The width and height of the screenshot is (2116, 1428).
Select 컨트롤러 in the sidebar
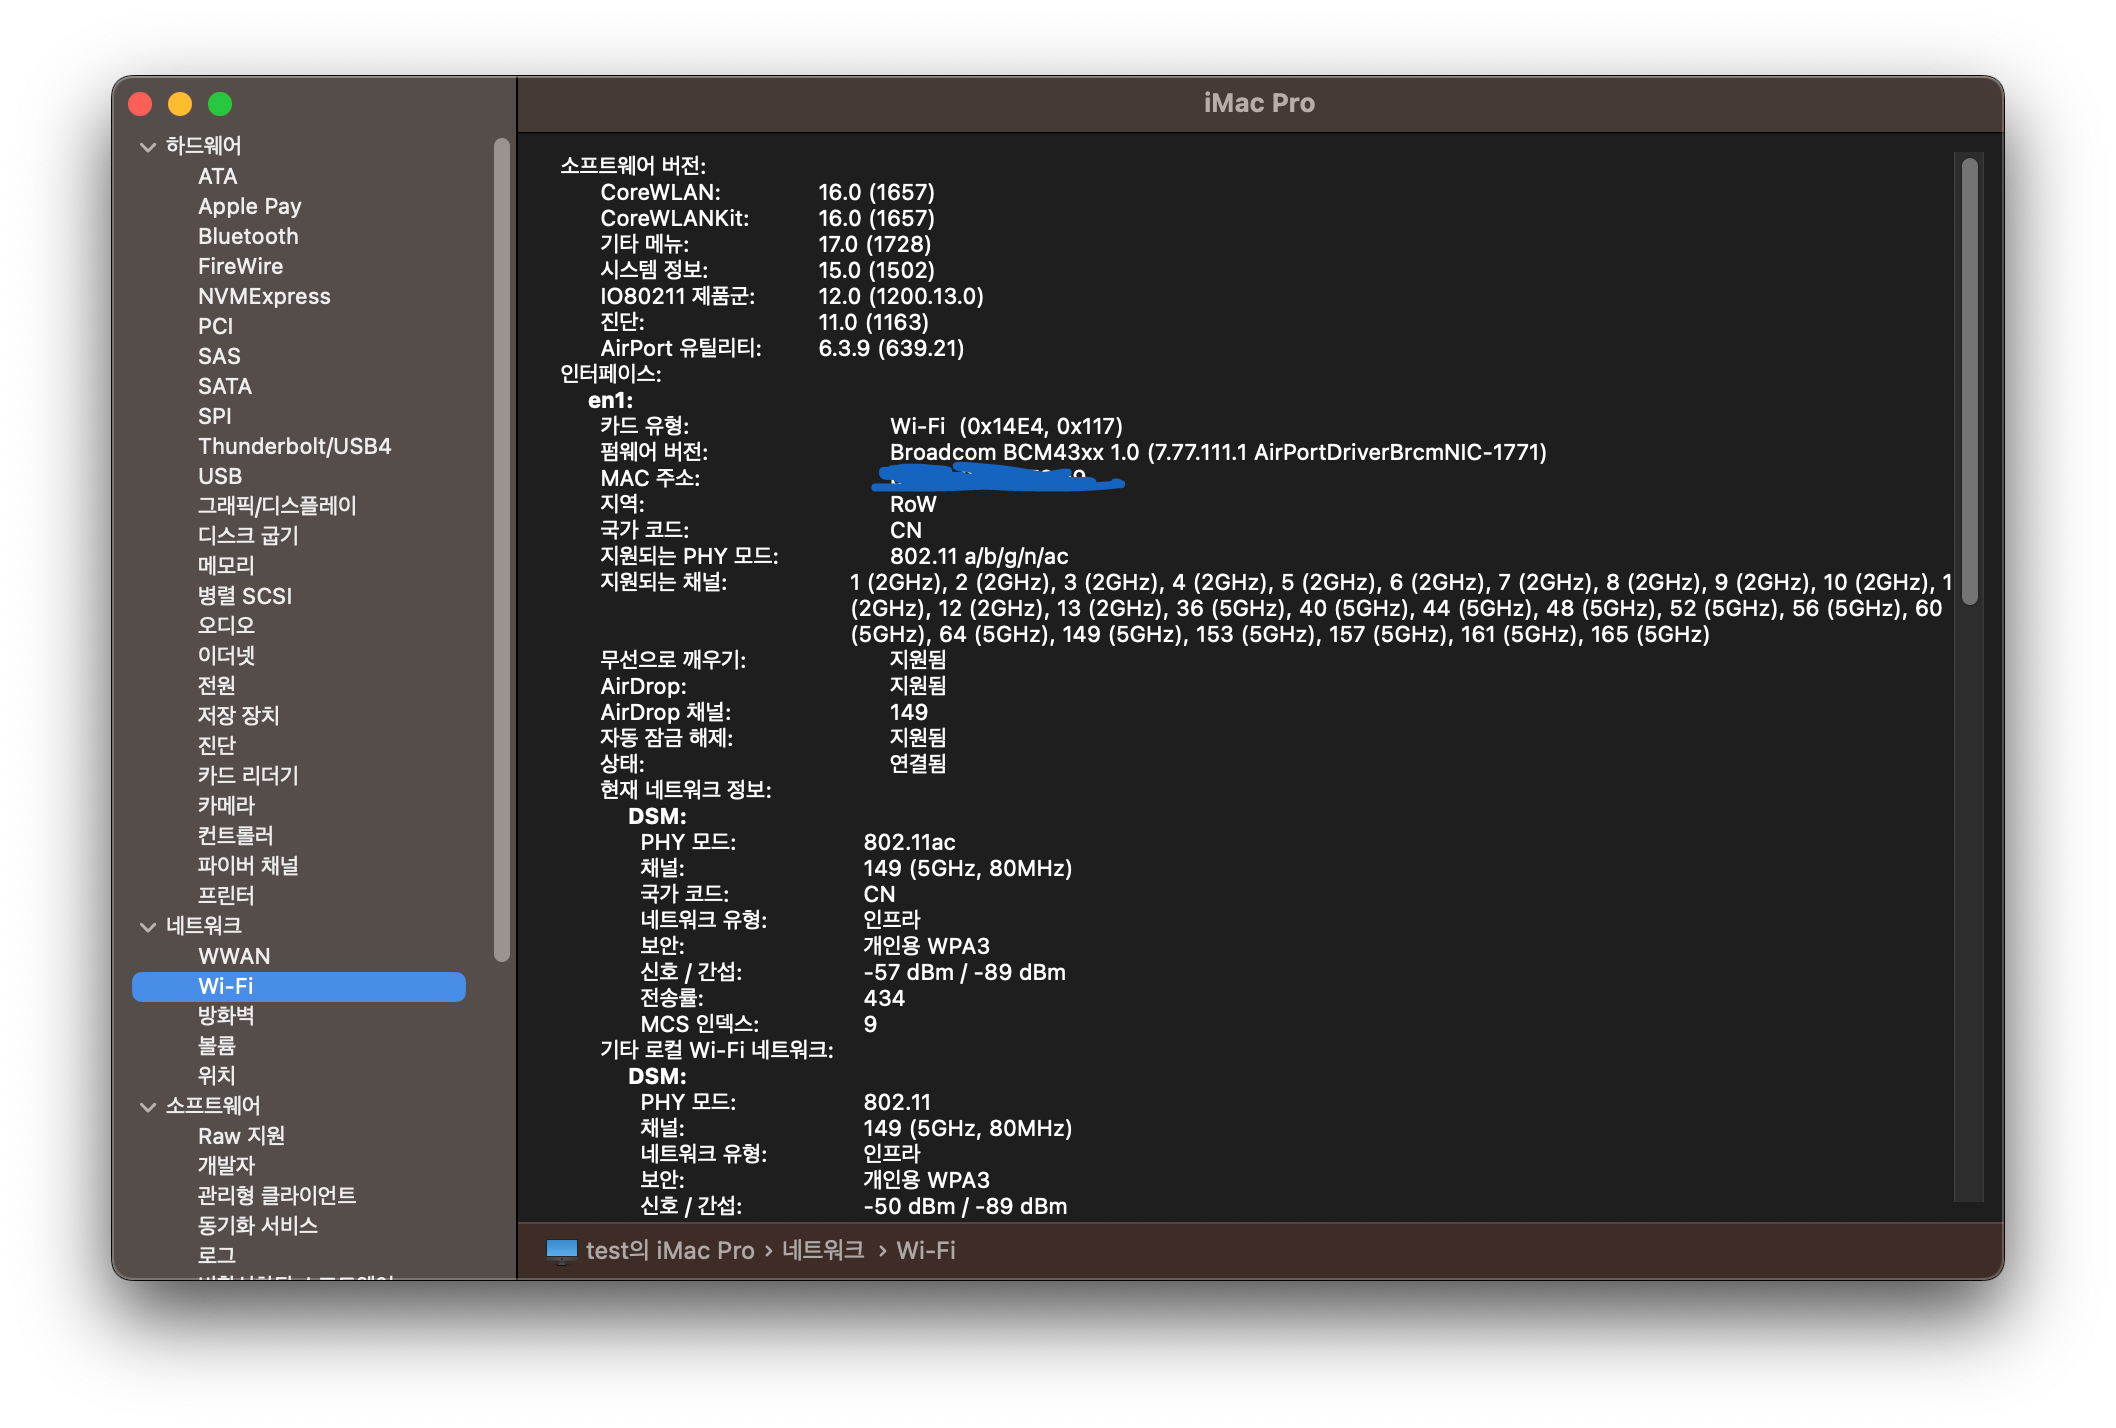click(235, 836)
